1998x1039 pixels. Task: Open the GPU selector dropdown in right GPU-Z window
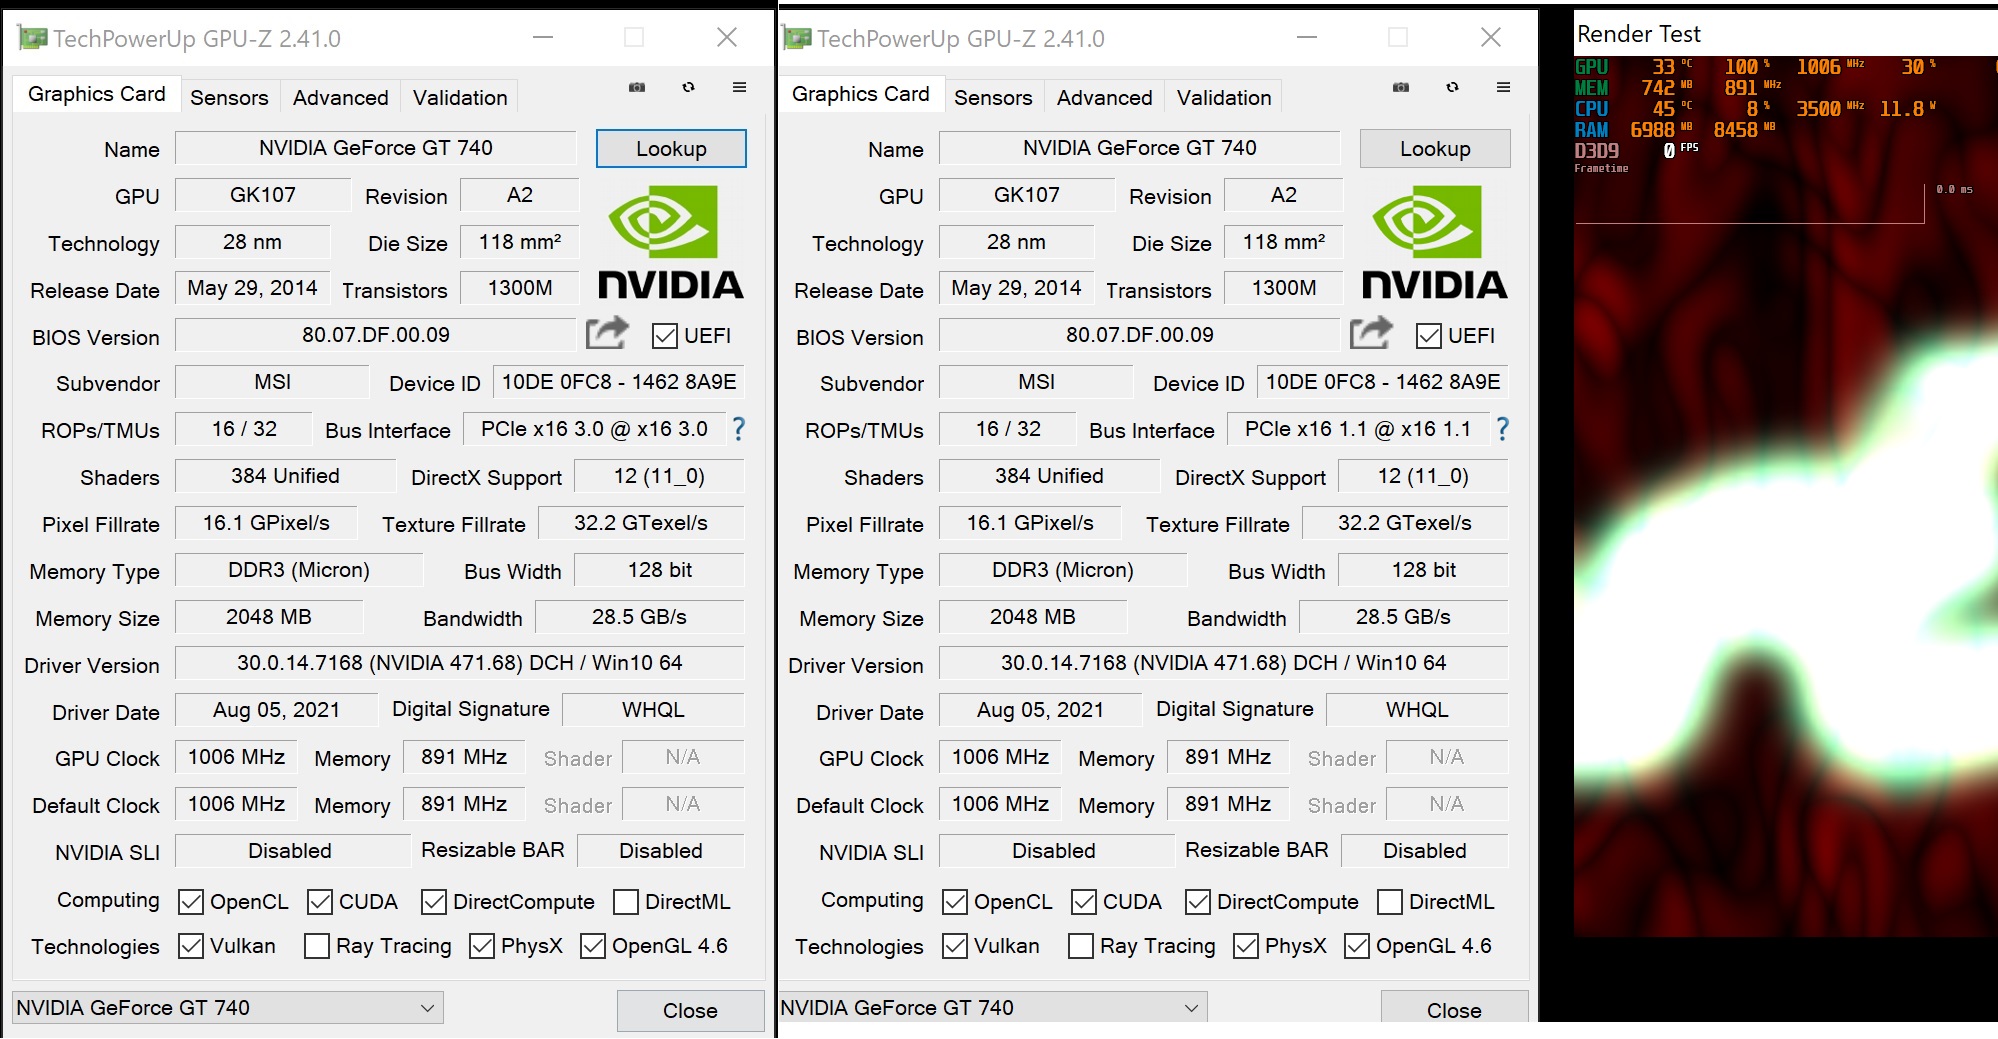tap(992, 1008)
